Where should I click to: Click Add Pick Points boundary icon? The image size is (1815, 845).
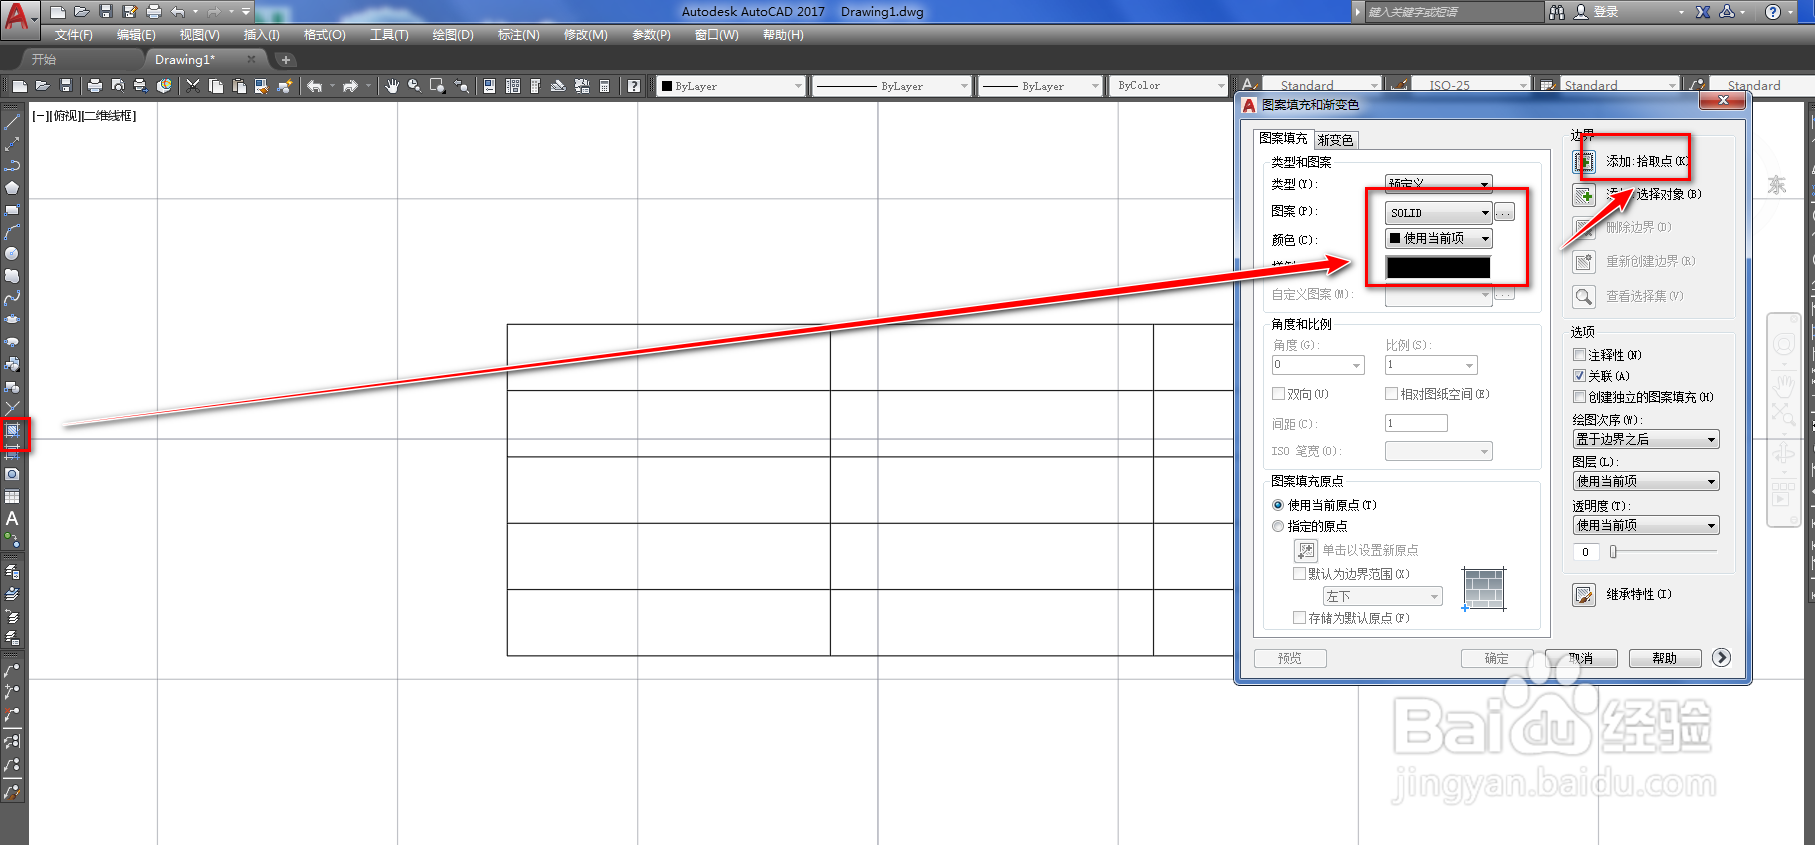pyautogui.click(x=1584, y=162)
